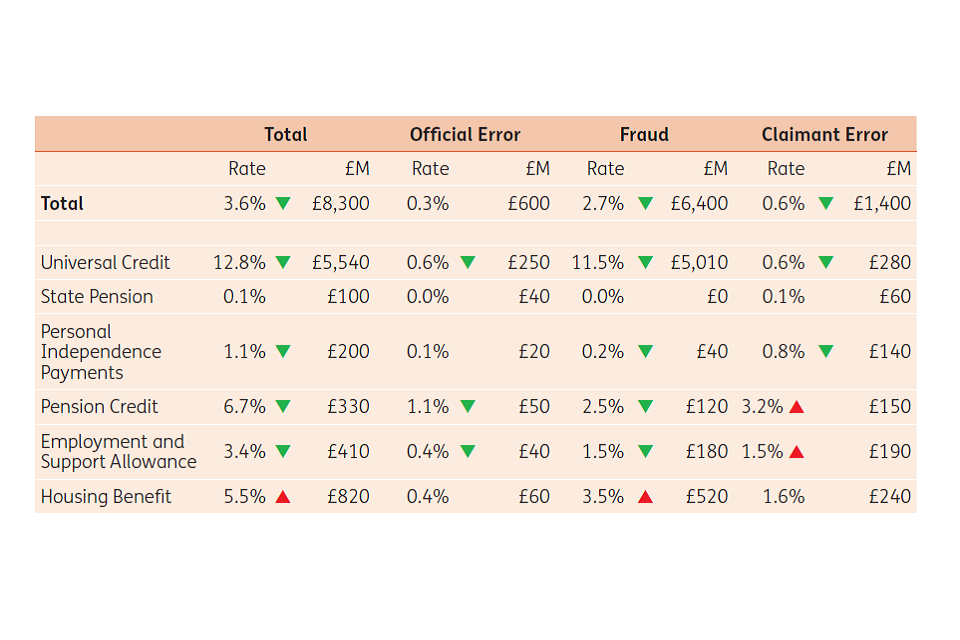
Task: Click the Fraud column header
Action: (x=644, y=134)
